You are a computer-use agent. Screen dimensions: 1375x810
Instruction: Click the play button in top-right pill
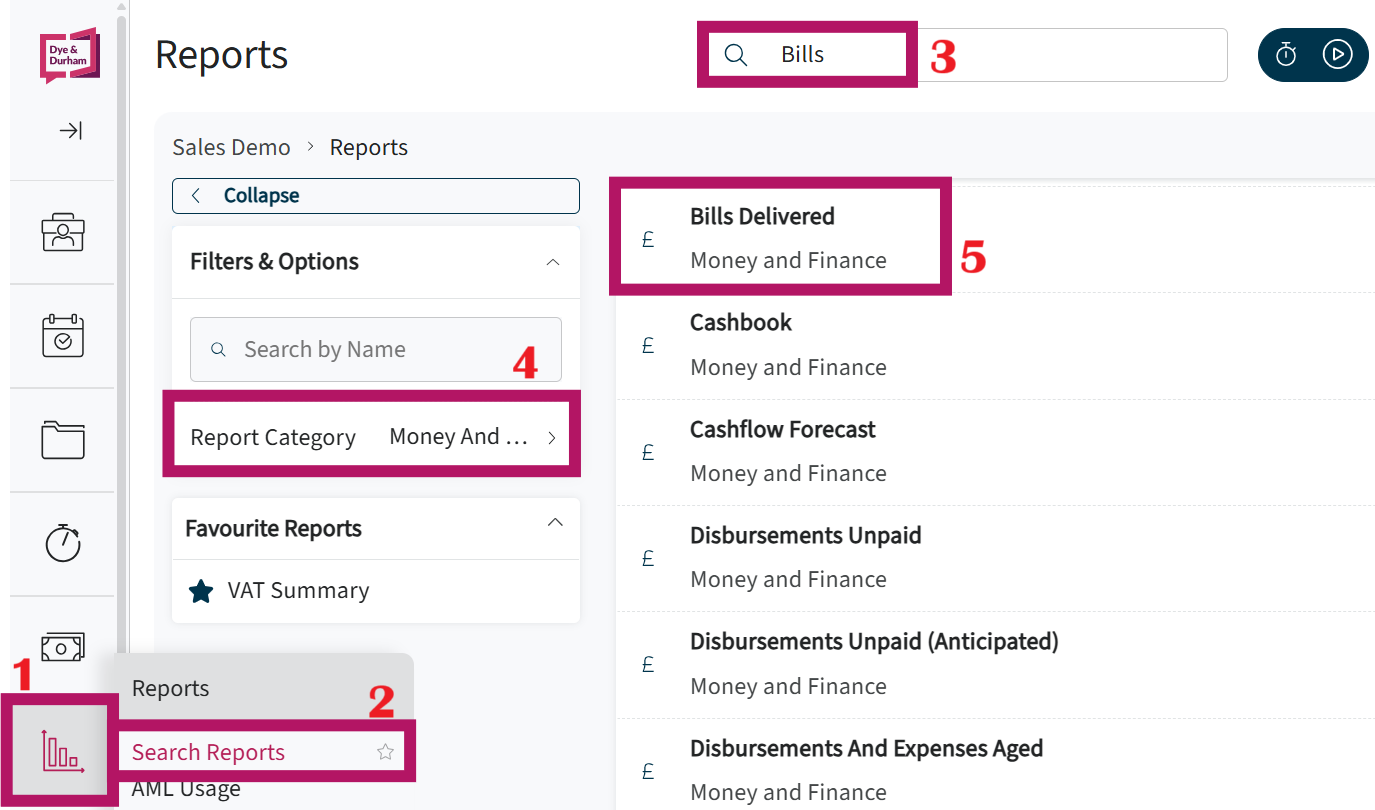1337,54
